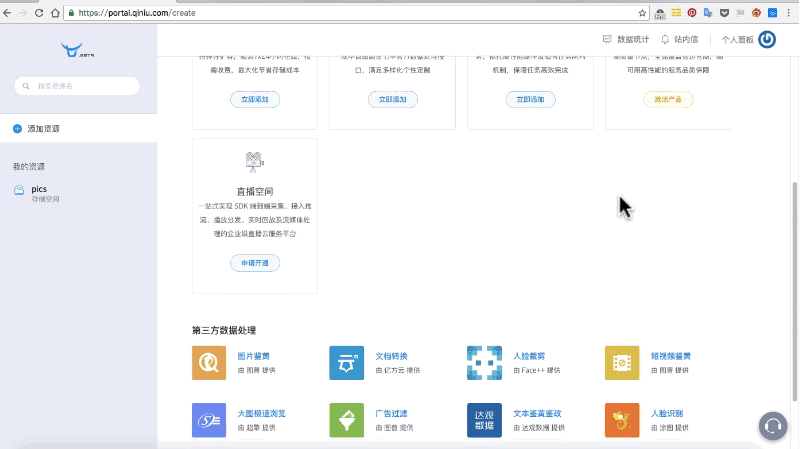Click the Qiniu bull logo
The image size is (800, 449).
77,50
